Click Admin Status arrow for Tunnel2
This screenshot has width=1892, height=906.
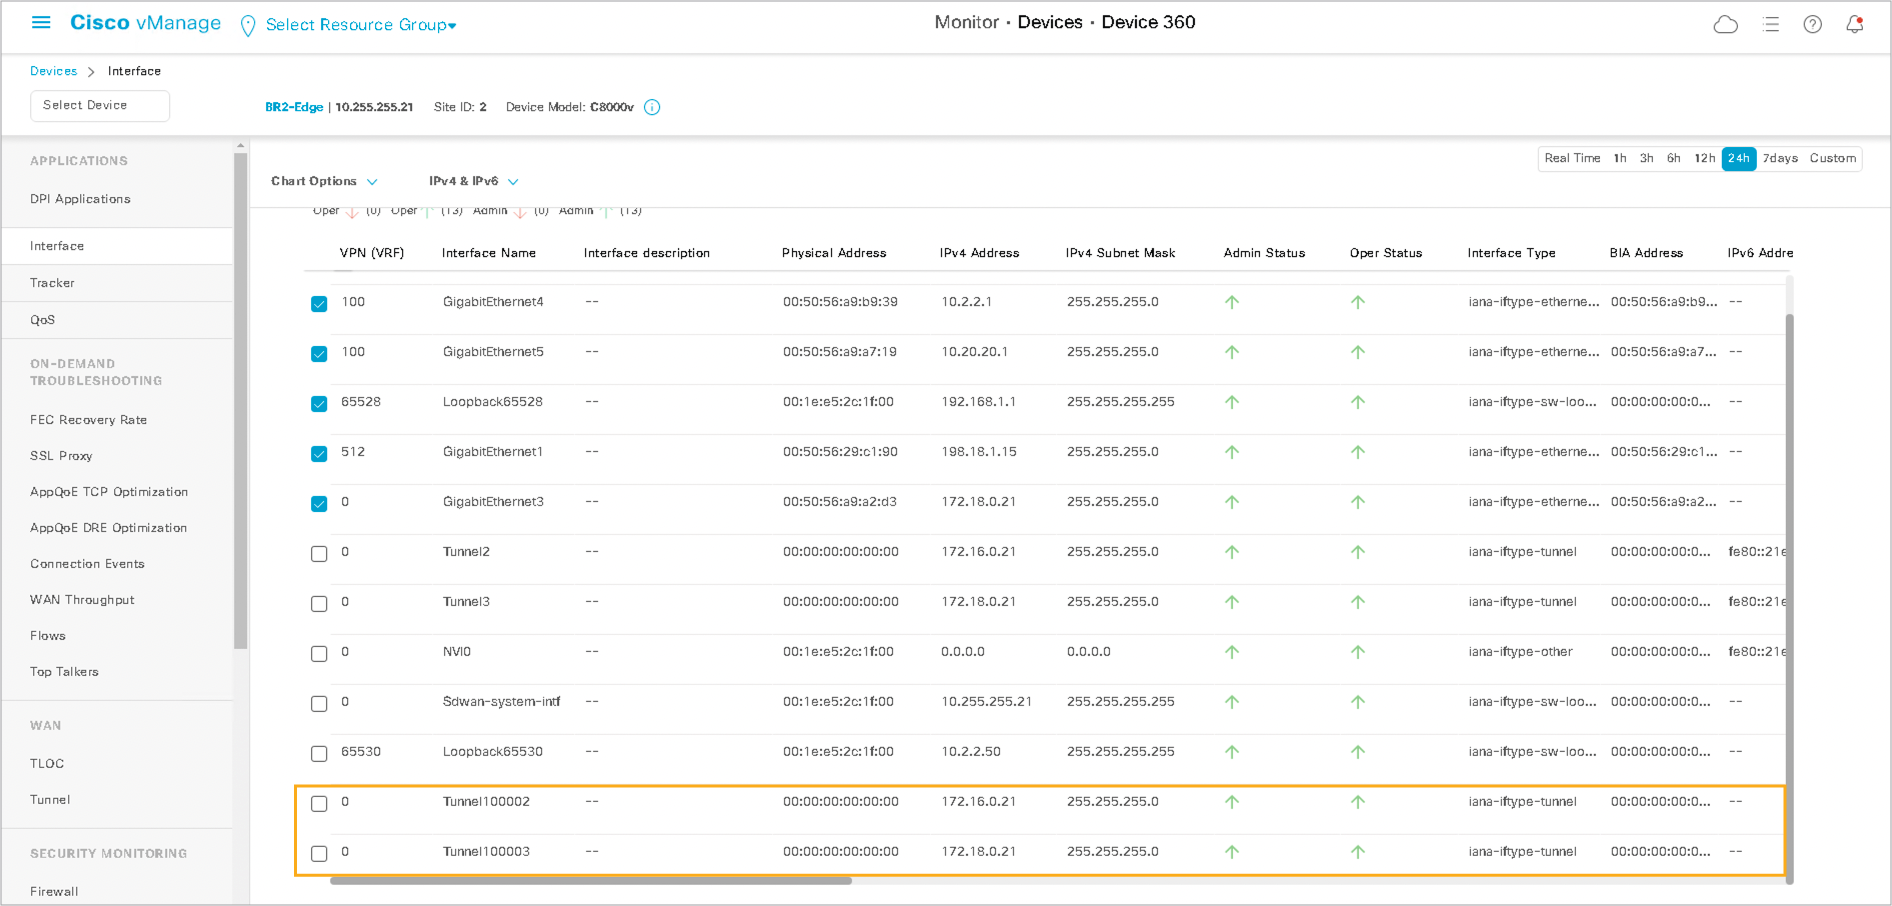pos(1232,552)
